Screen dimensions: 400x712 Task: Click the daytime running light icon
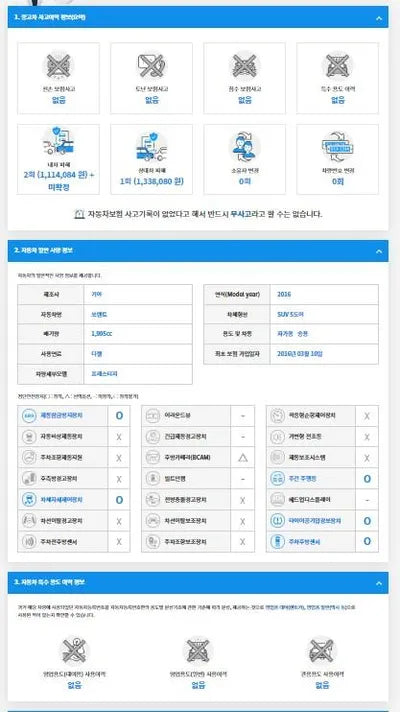tap(277, 478)
